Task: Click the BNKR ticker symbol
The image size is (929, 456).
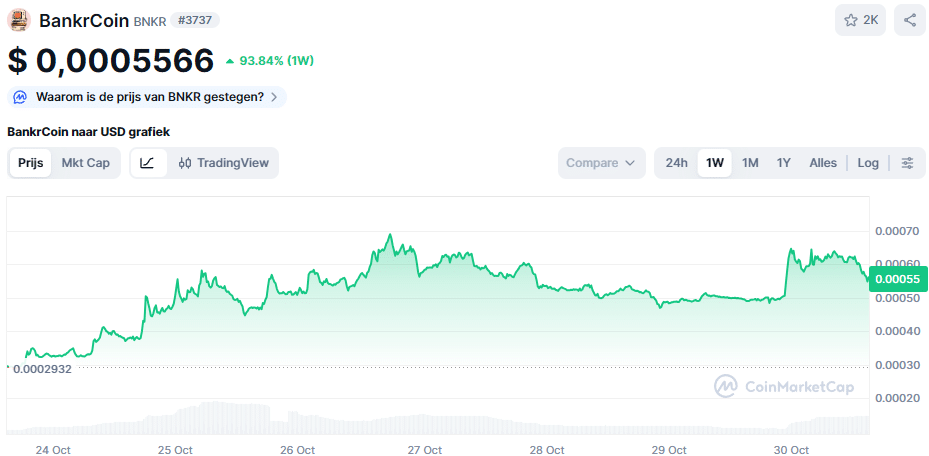Action: click(150, 21)
